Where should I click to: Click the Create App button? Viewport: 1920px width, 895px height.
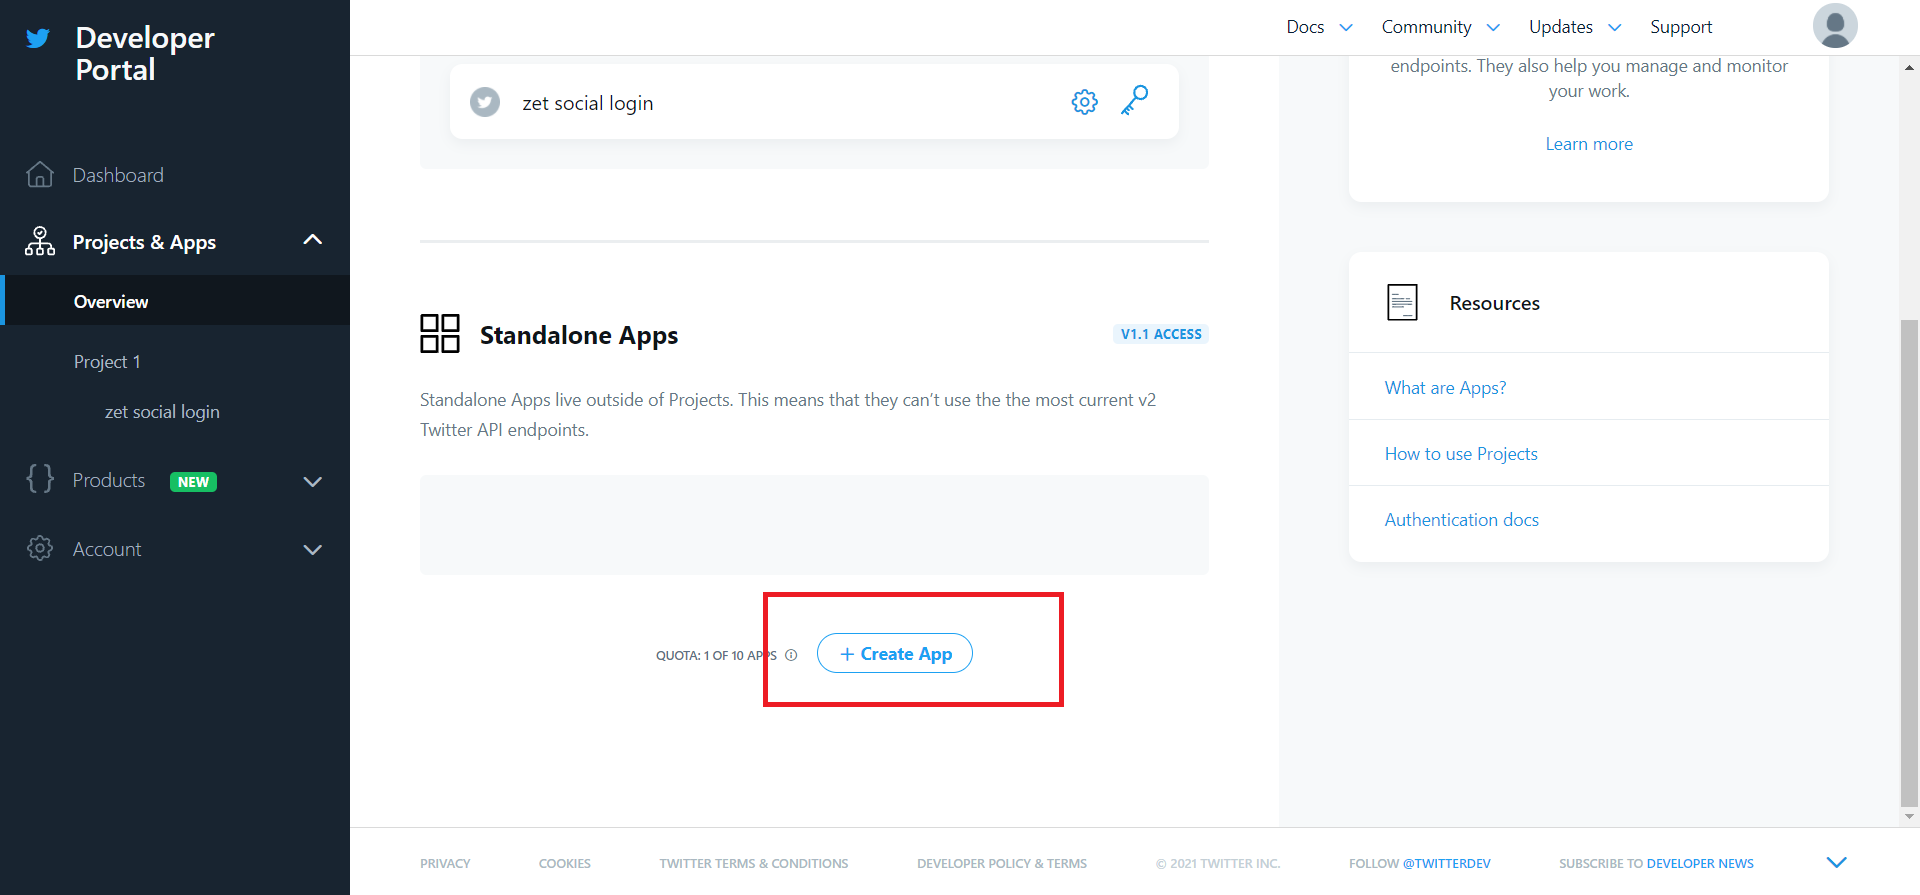[894, 654]
